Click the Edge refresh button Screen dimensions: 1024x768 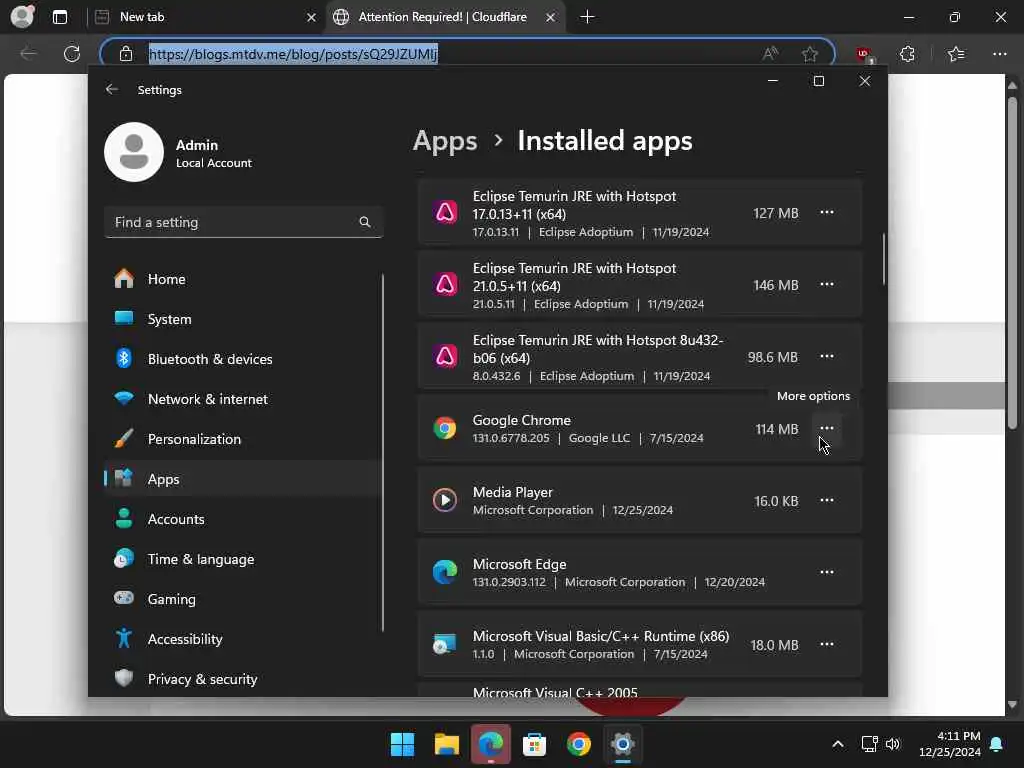coord(72,54)
